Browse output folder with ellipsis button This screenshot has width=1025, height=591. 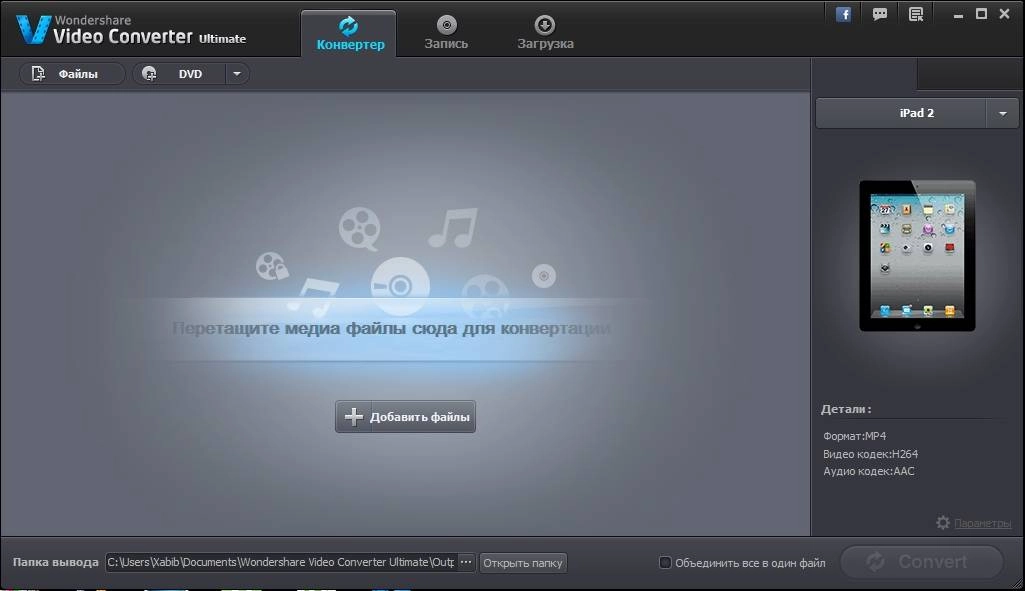466,562
